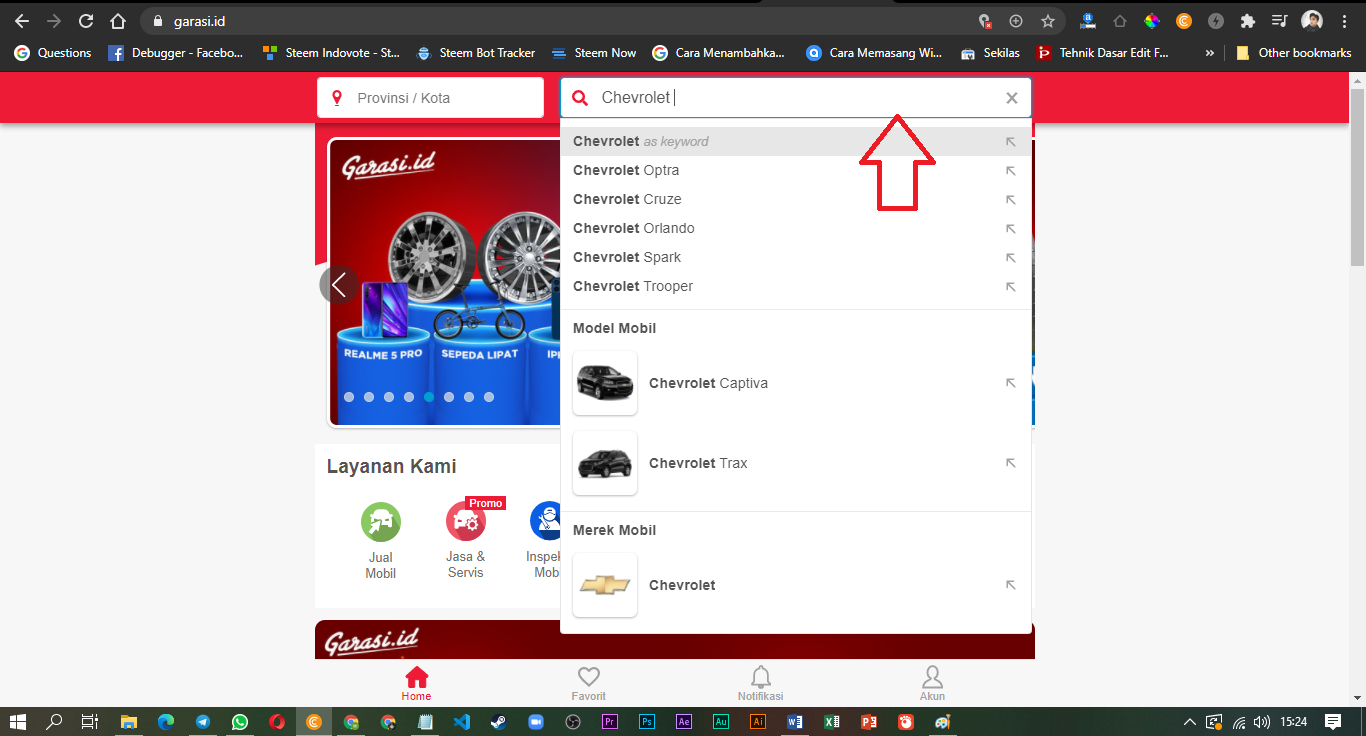Image resolution: width=1366 pixels, height=736 pixels.
Task: Select Chevrolet Captiva model text
Action: click(x=708, y=383)
